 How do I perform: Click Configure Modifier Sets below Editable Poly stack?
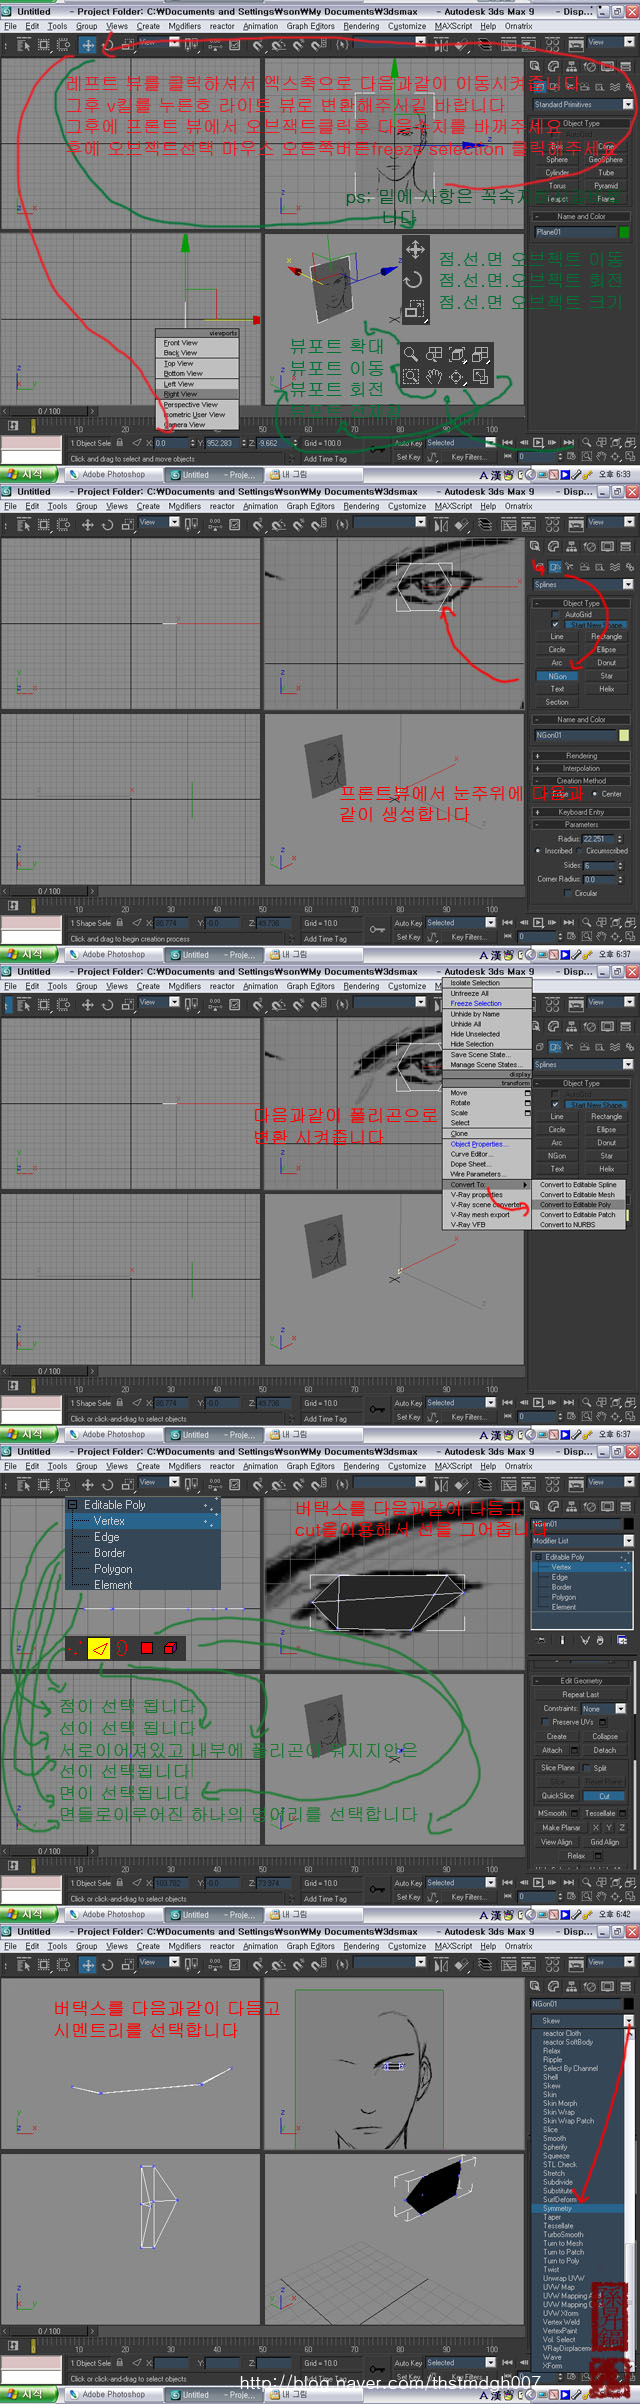coord(622,1640)
